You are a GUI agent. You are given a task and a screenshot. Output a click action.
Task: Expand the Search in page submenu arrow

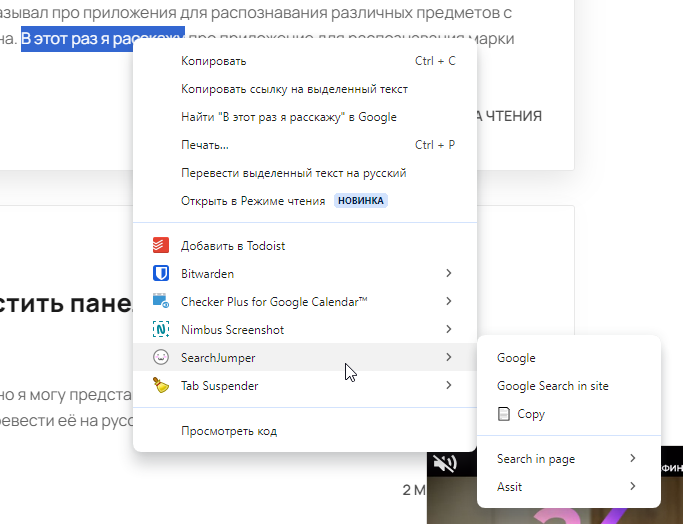pyautogui.click(x=632, y=458)
